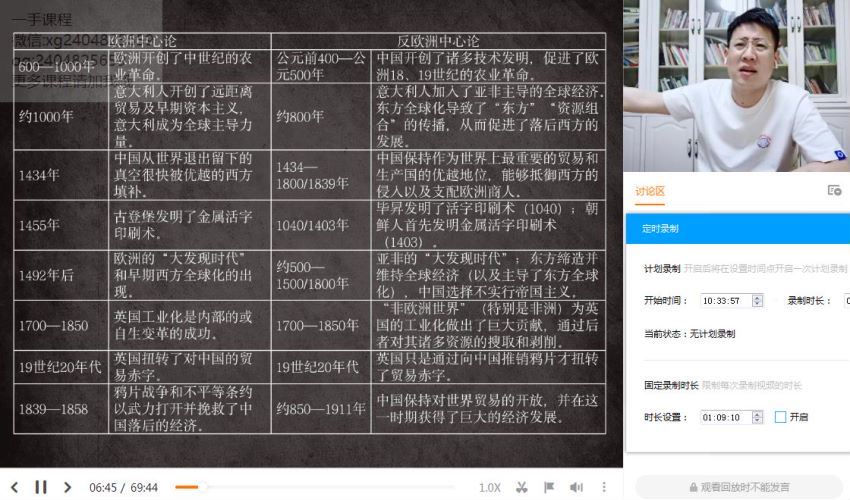Enable the 开启 fixed duration checkbox
Image resolution: width=850 pixels, height=500 pixels.
pos(780,417)
